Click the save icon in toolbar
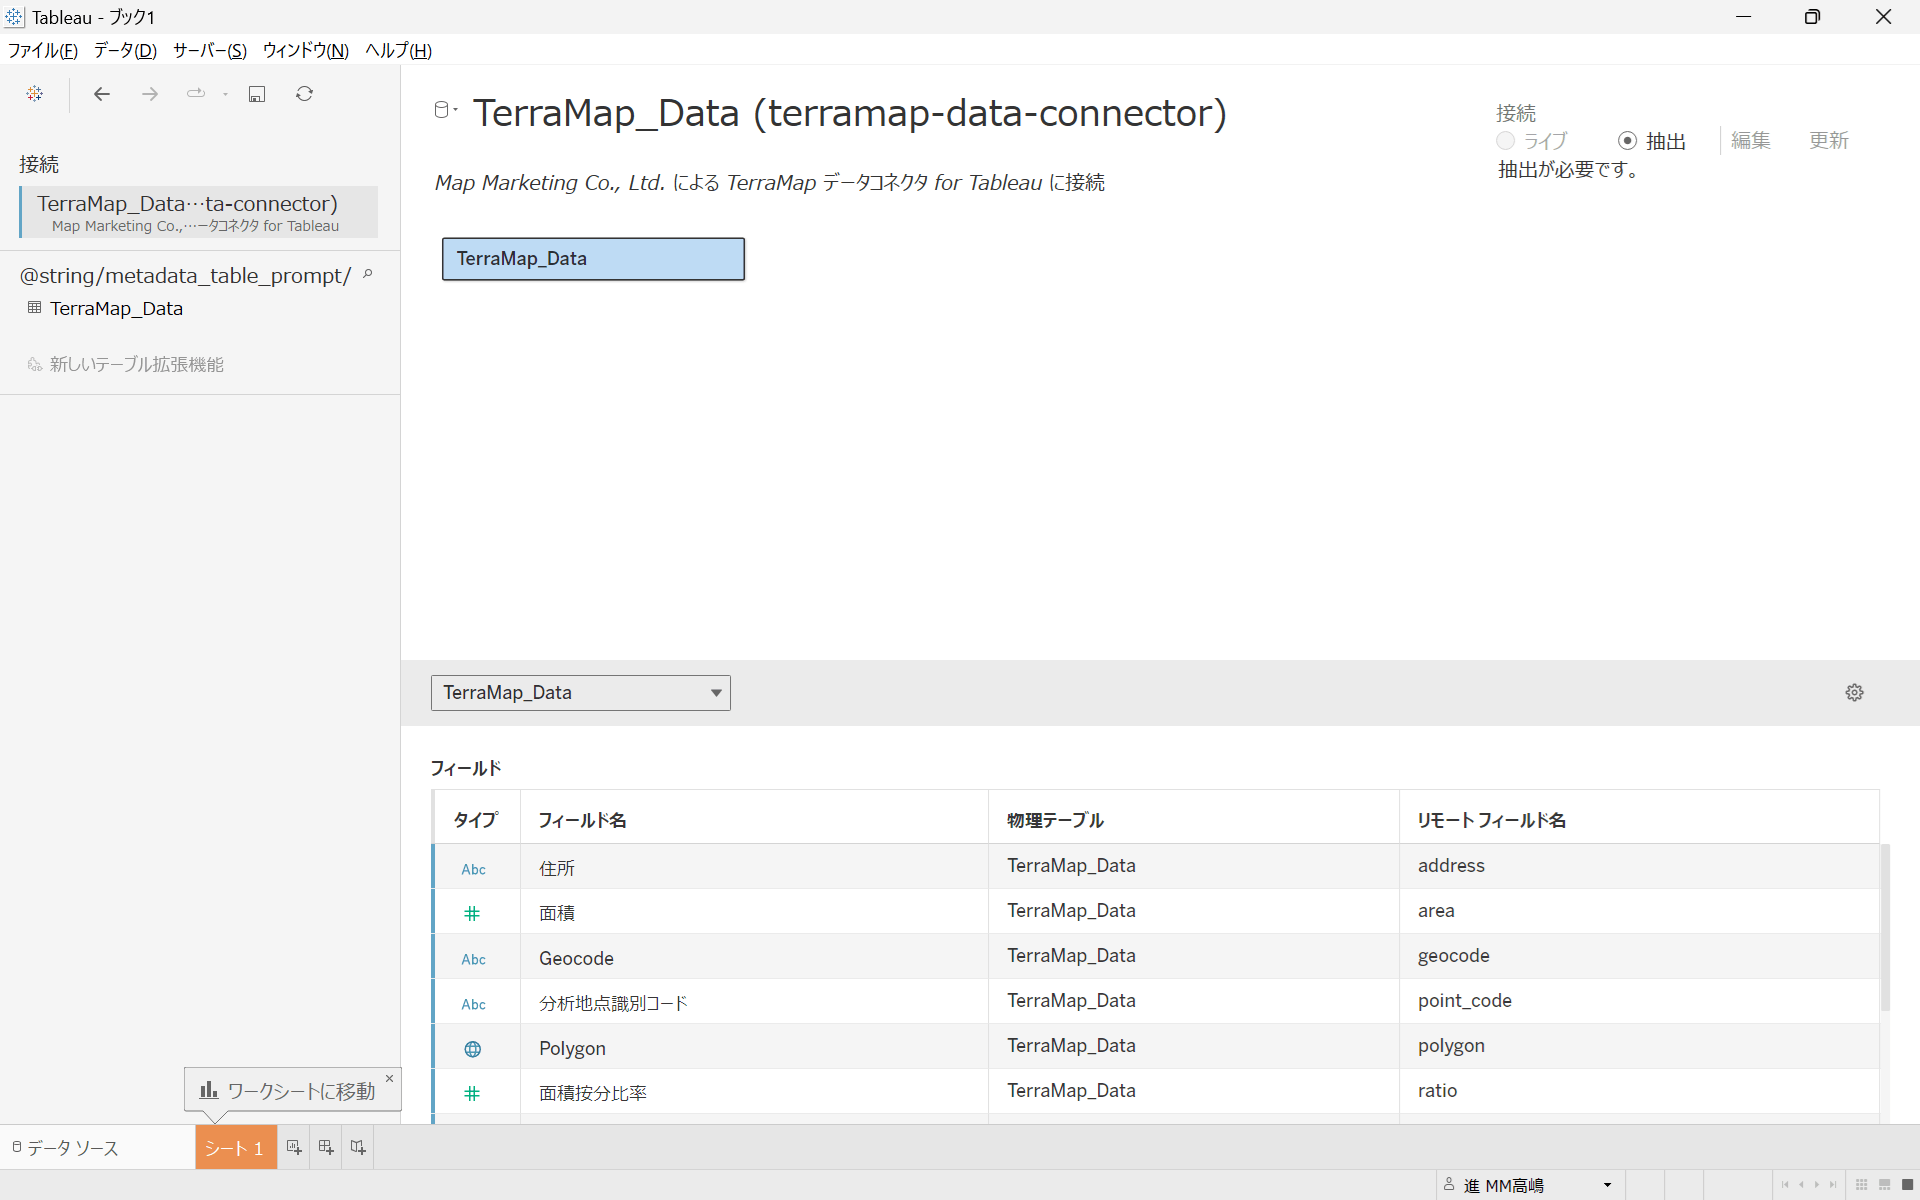Image resolution: width=1920 pixels, height=1200 pixels. pyautogui.click(x=257, y=94)
